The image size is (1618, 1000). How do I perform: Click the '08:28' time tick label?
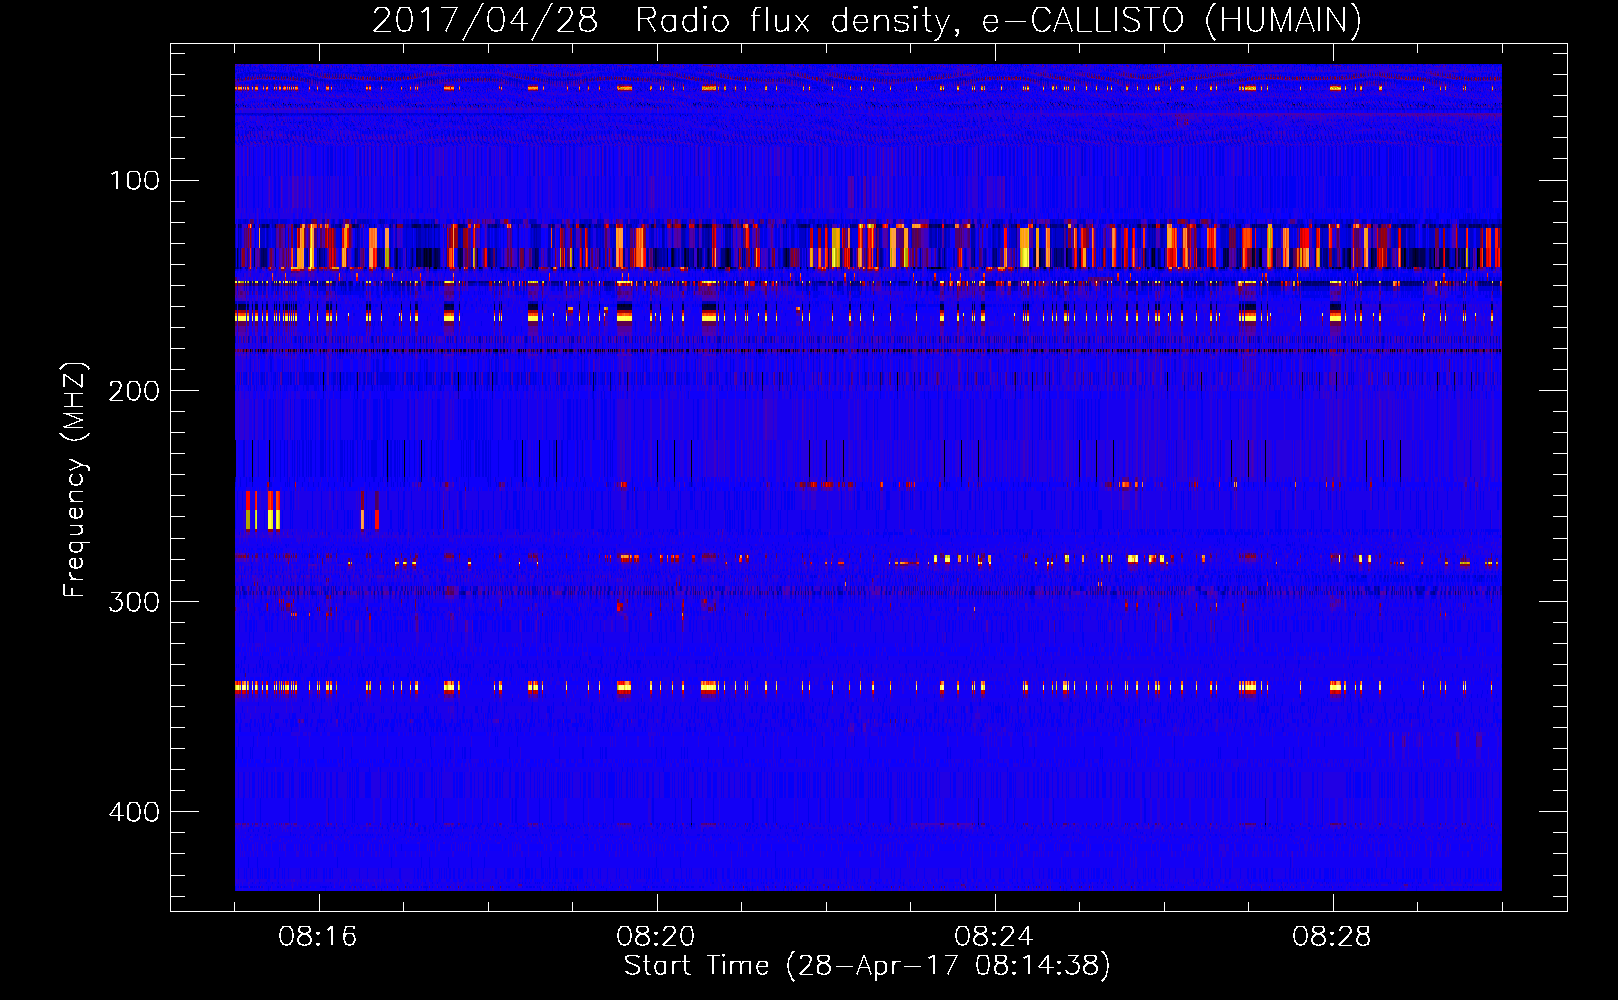[x=1331, y=937]
